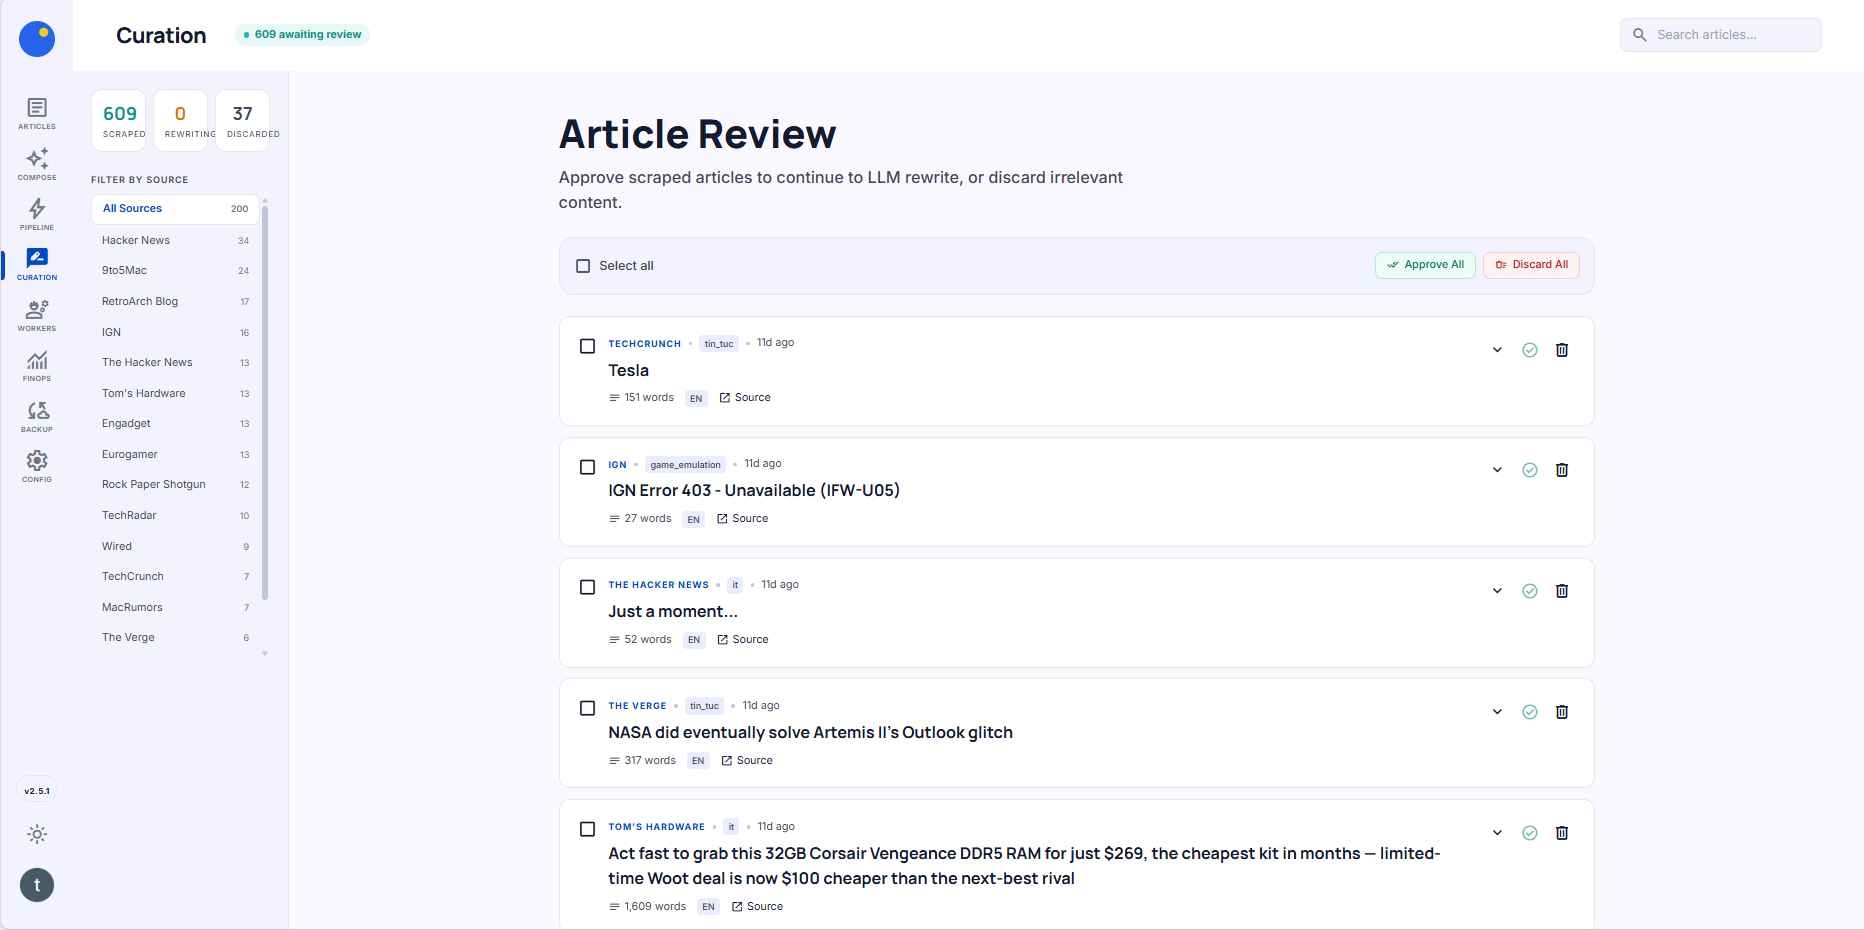The height and width of the screenshot is (930, 1864).
Task: Click the Approve All button
Action: click(x=1425, y=265)
